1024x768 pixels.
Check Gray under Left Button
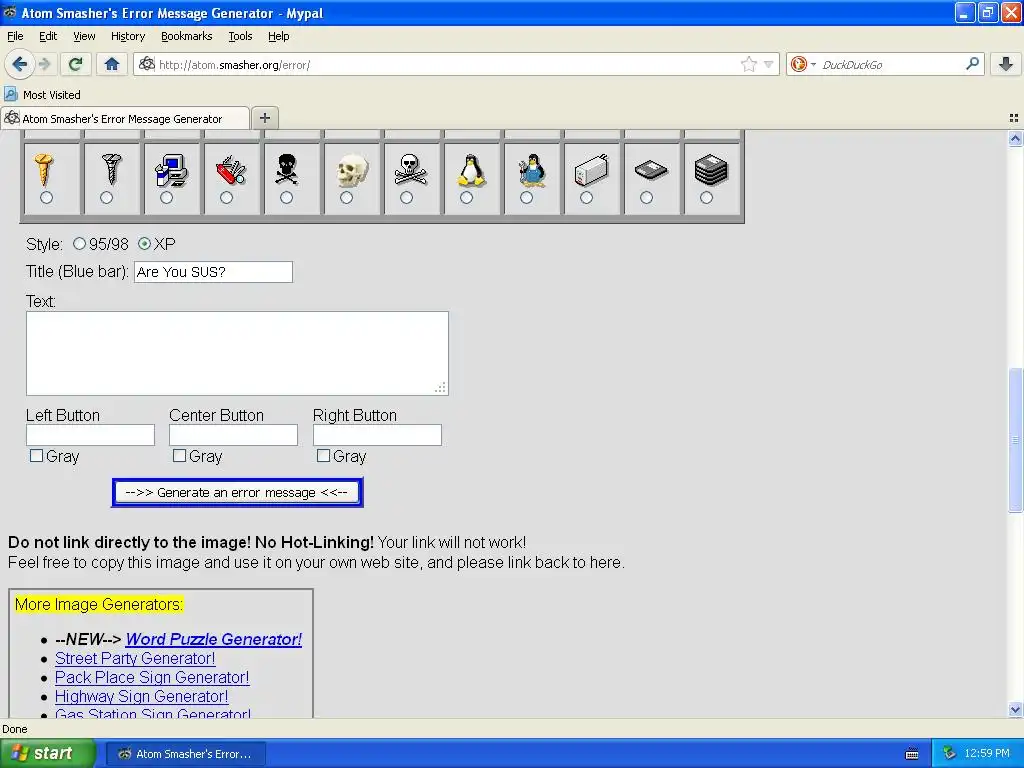(x=37, y=456)
